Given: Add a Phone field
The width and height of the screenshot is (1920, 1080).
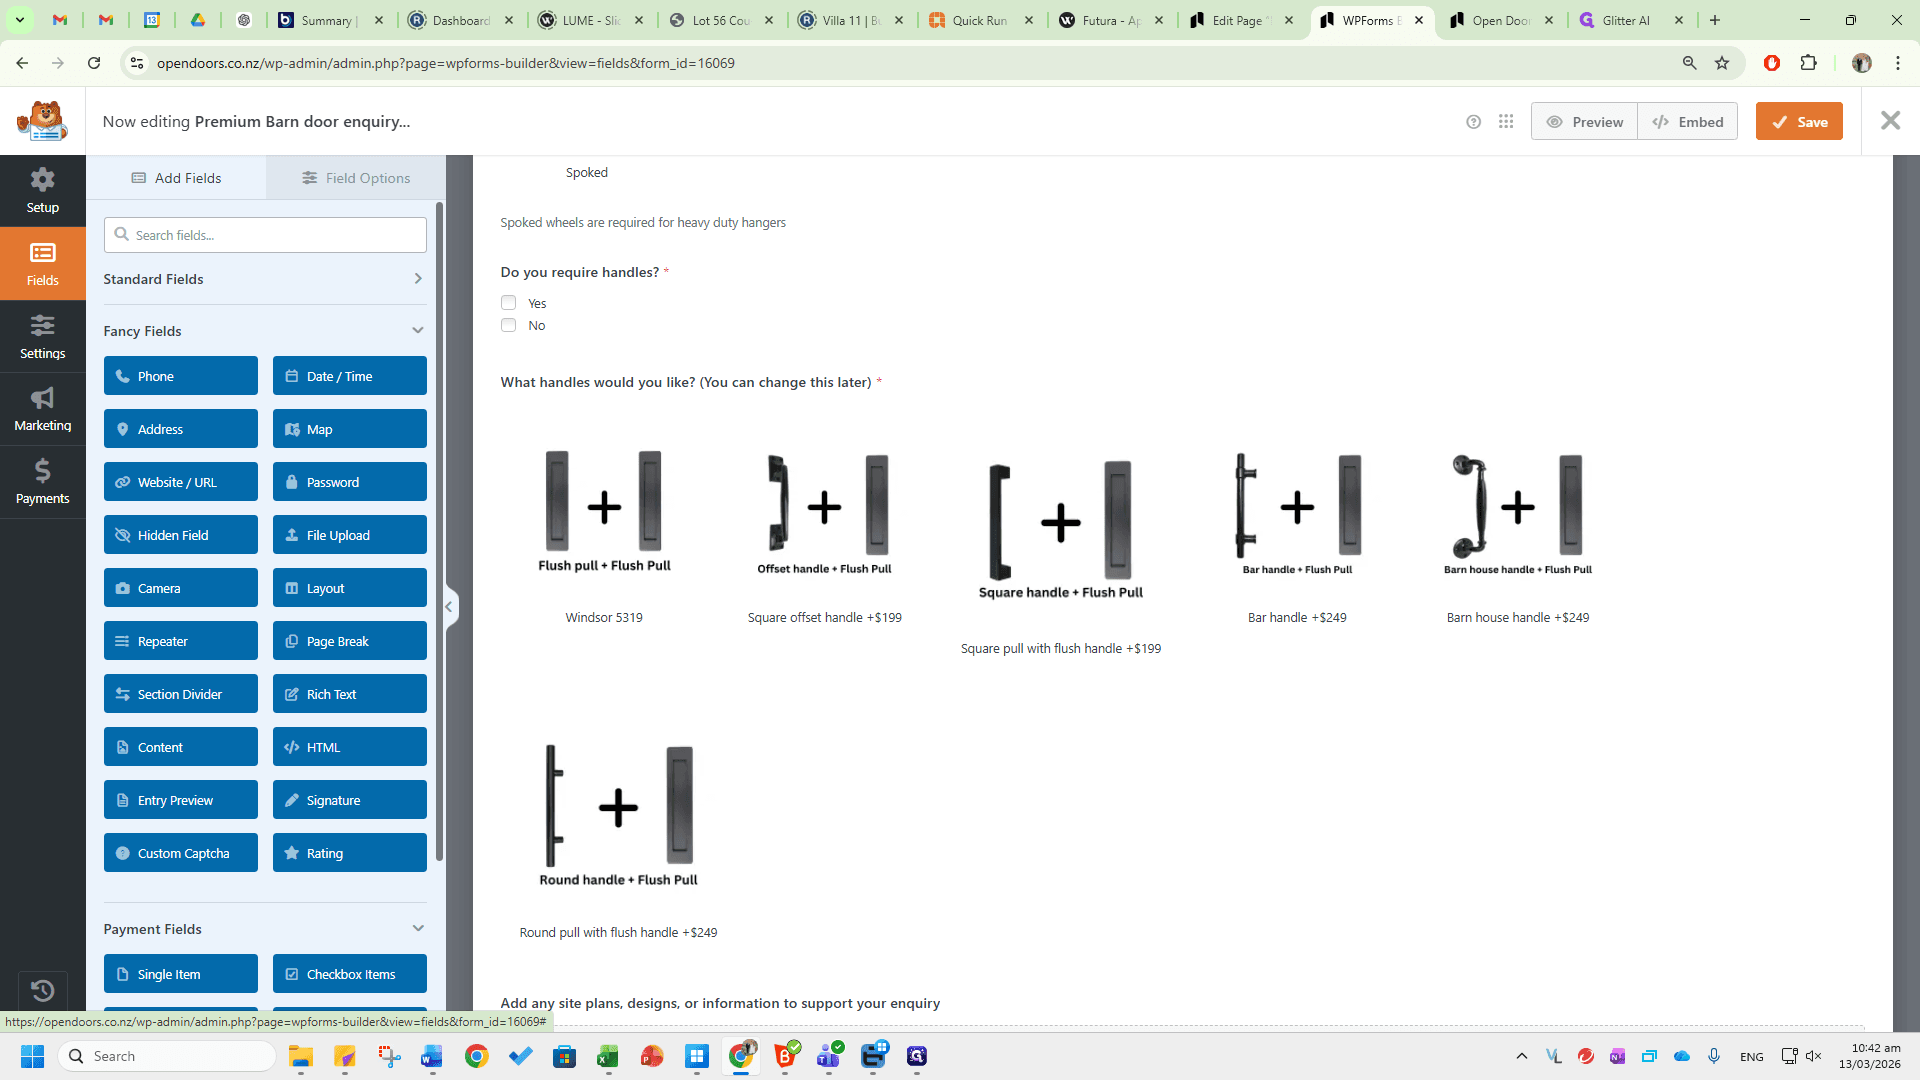Looking at the screenshot, I should (x=181, y=376).
